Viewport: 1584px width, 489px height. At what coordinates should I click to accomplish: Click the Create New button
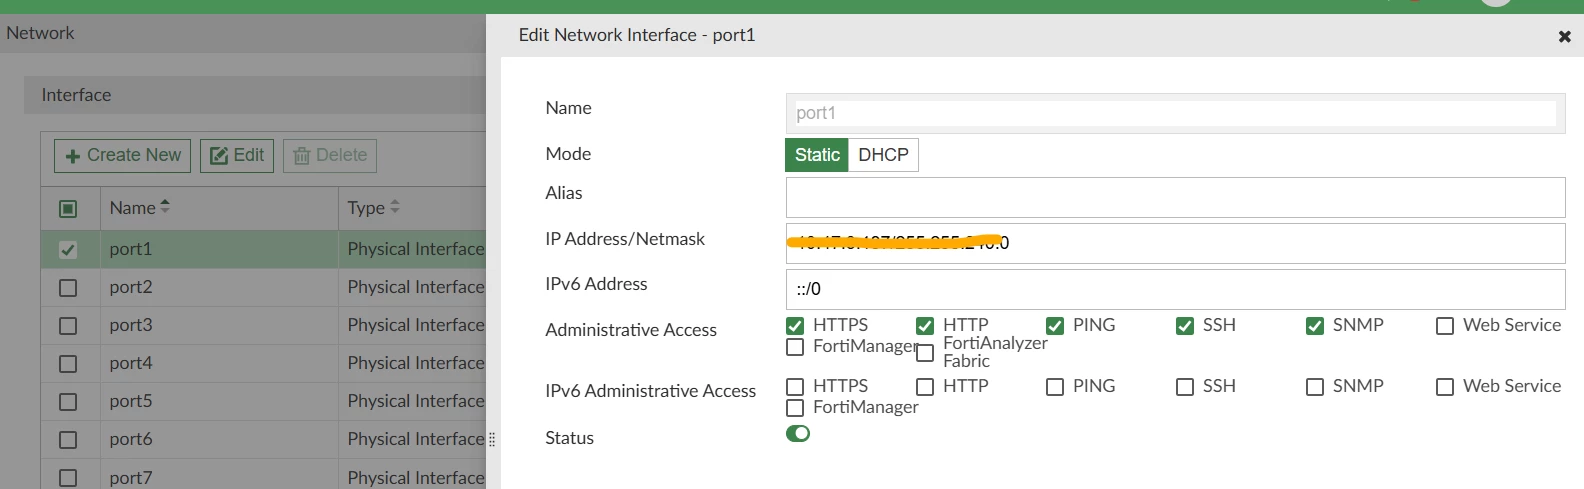(x=123, y=155)
